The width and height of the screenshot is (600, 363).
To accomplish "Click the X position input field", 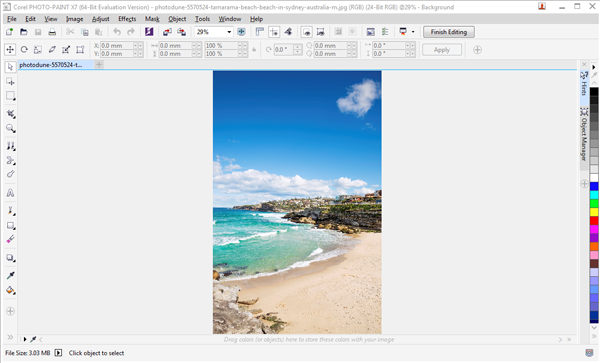I will 117,46.
